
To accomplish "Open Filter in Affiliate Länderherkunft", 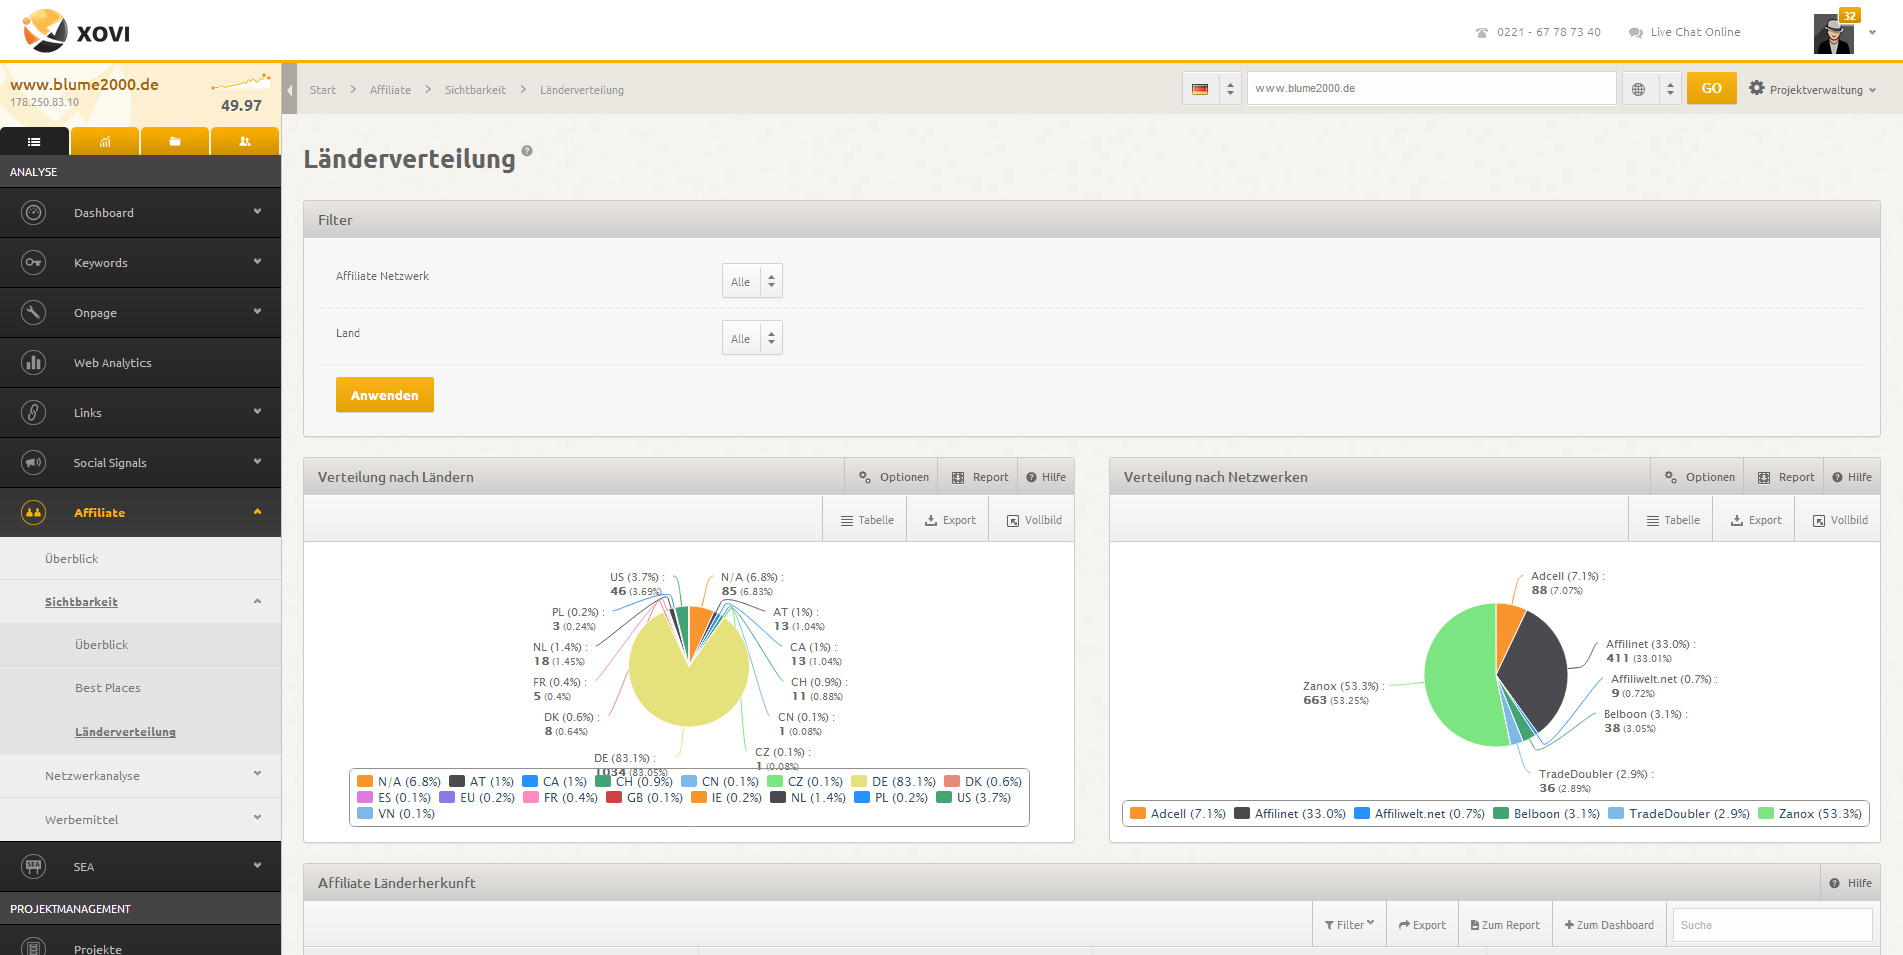I will 1349,925.
